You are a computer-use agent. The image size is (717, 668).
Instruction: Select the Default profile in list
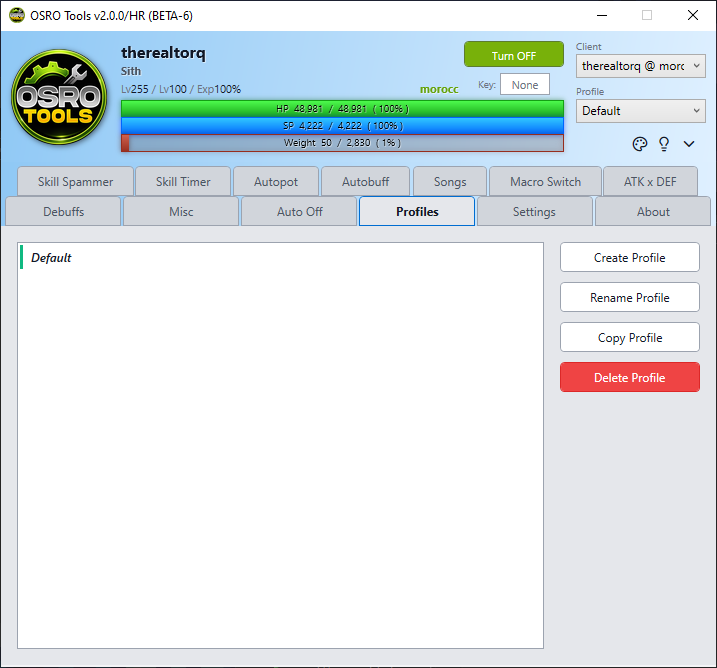coord(280,257)
